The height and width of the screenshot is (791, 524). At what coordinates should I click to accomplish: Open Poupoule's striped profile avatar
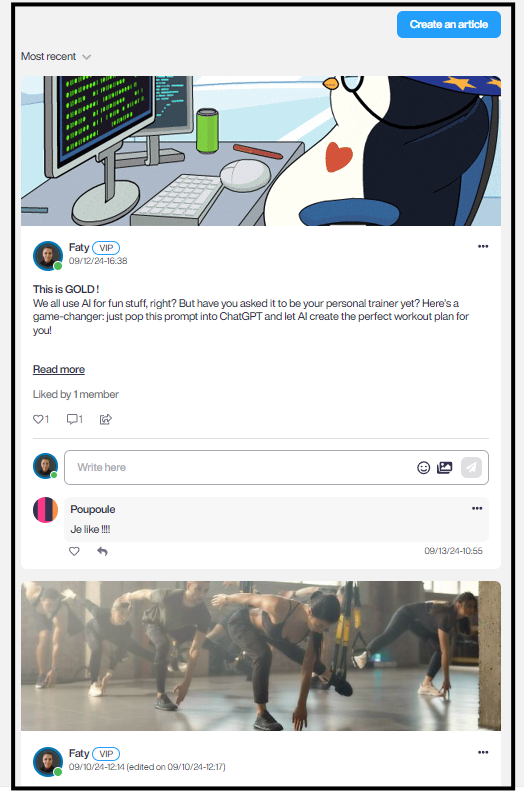46,510
